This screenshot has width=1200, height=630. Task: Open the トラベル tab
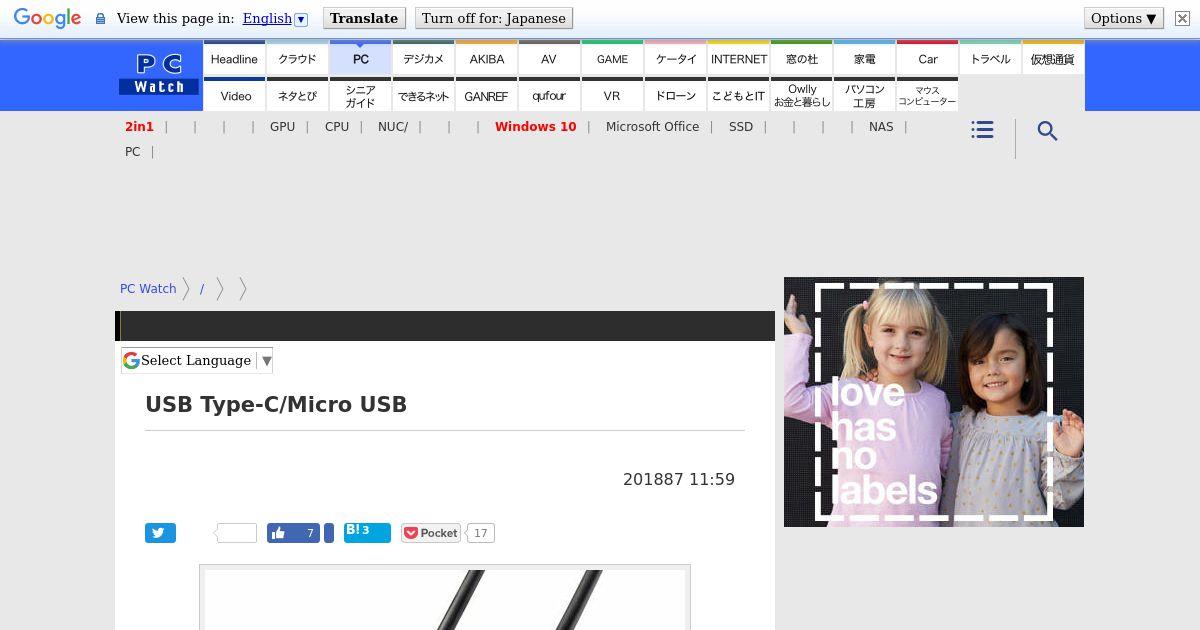[x=990, y=59]
